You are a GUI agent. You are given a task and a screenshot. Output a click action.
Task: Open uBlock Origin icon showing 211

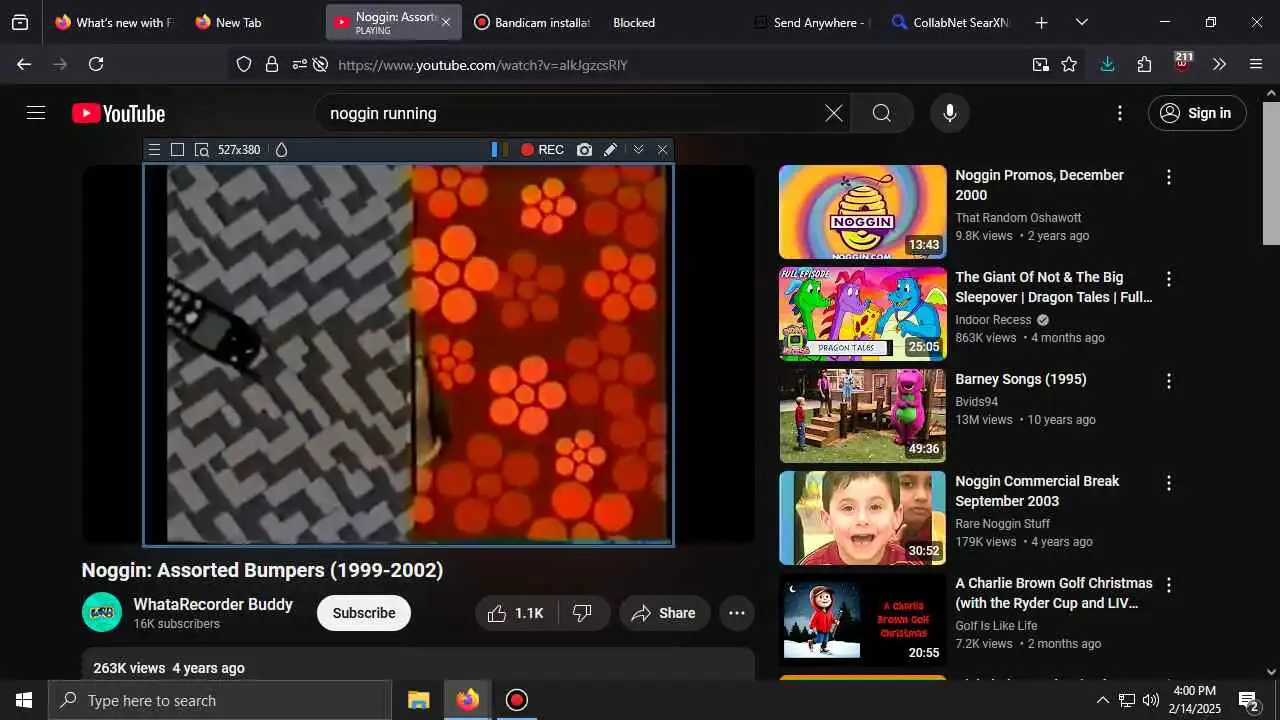point(1182,62)
